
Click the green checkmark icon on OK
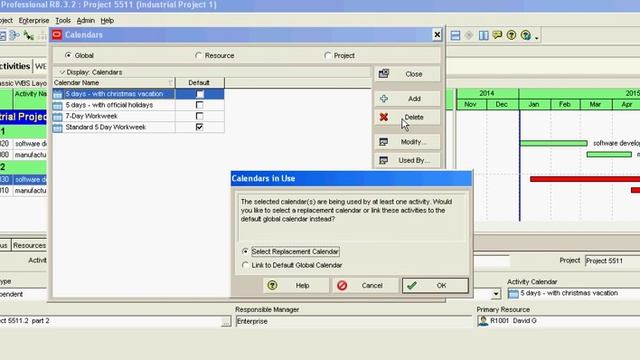(412, 285)
